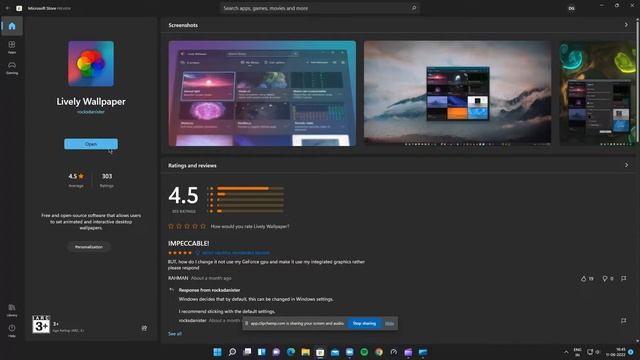
Task: Click the IARC 3+ age rating badge
Action: pos(41,324)
